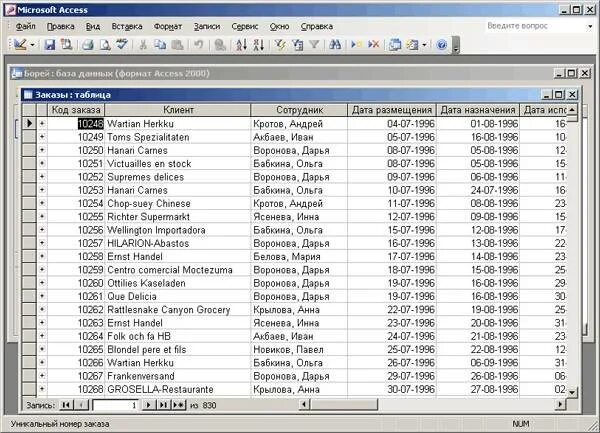Add a New Record from the toolbar

tap(356, 45)
